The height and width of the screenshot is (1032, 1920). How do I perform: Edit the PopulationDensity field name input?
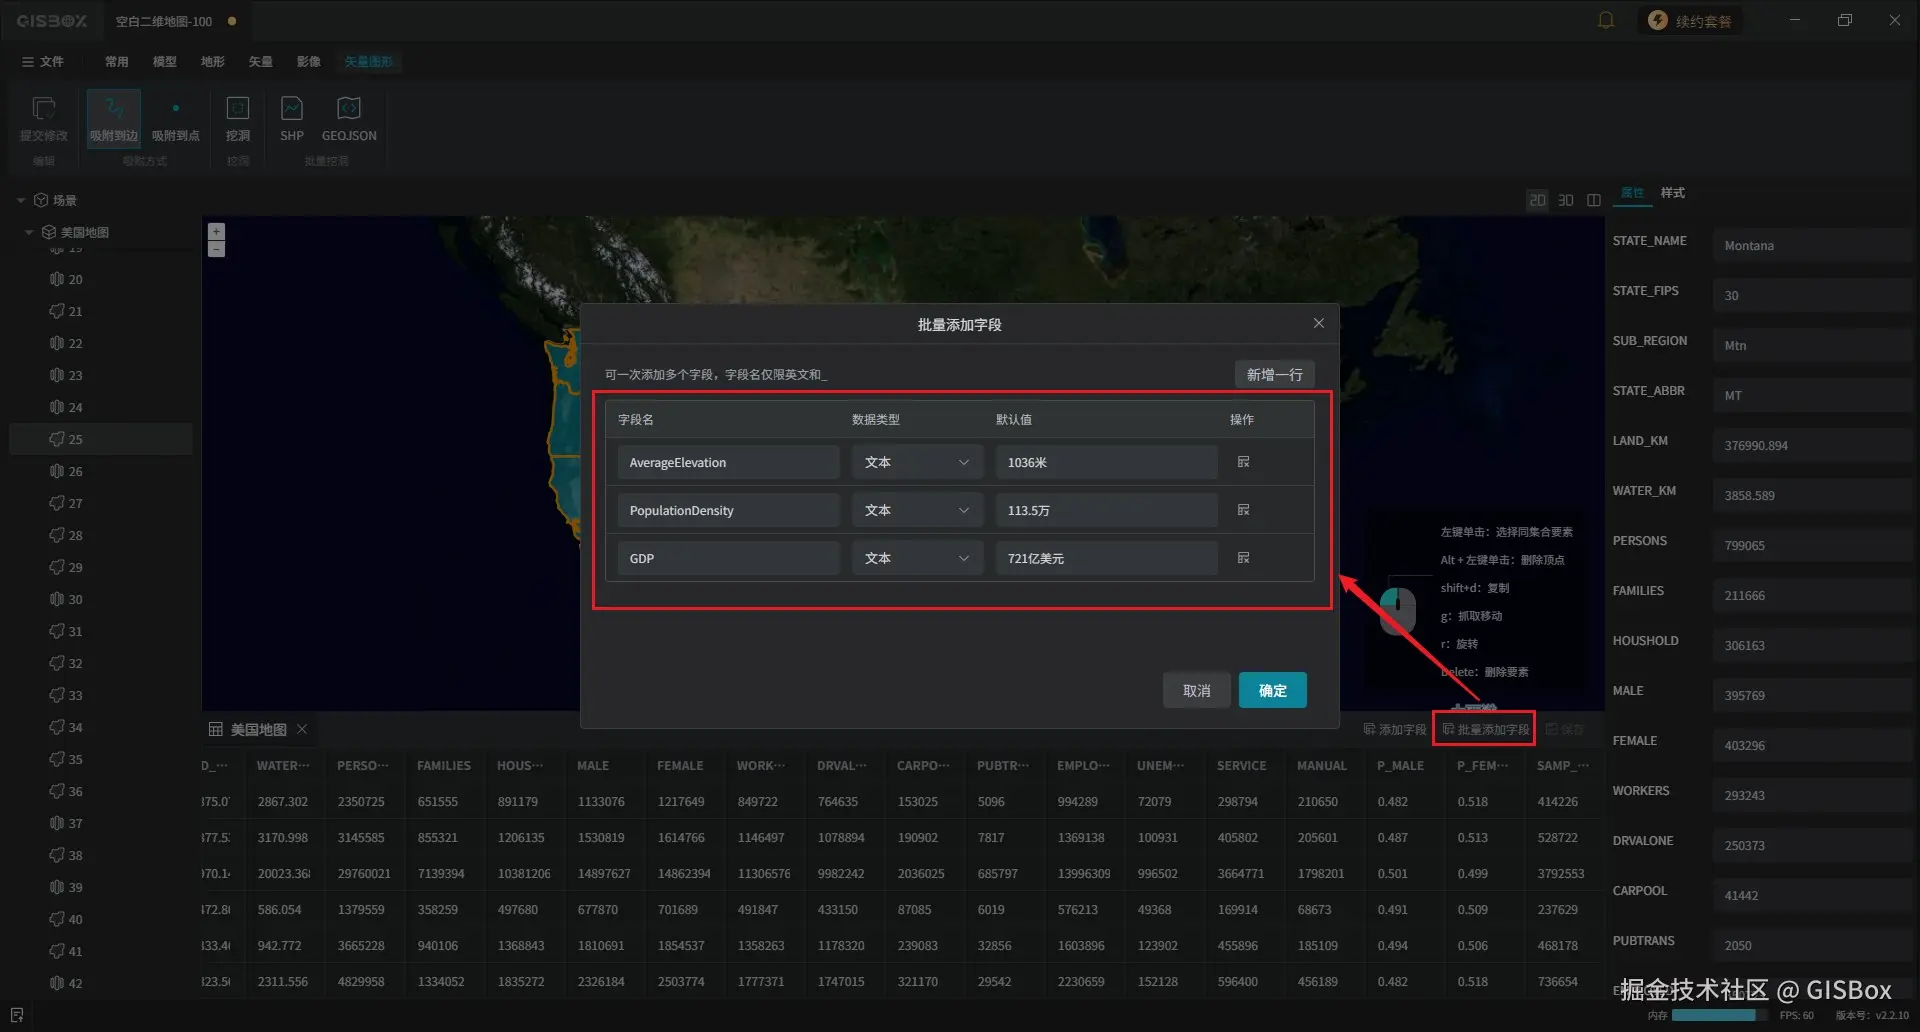pos(728,510)
